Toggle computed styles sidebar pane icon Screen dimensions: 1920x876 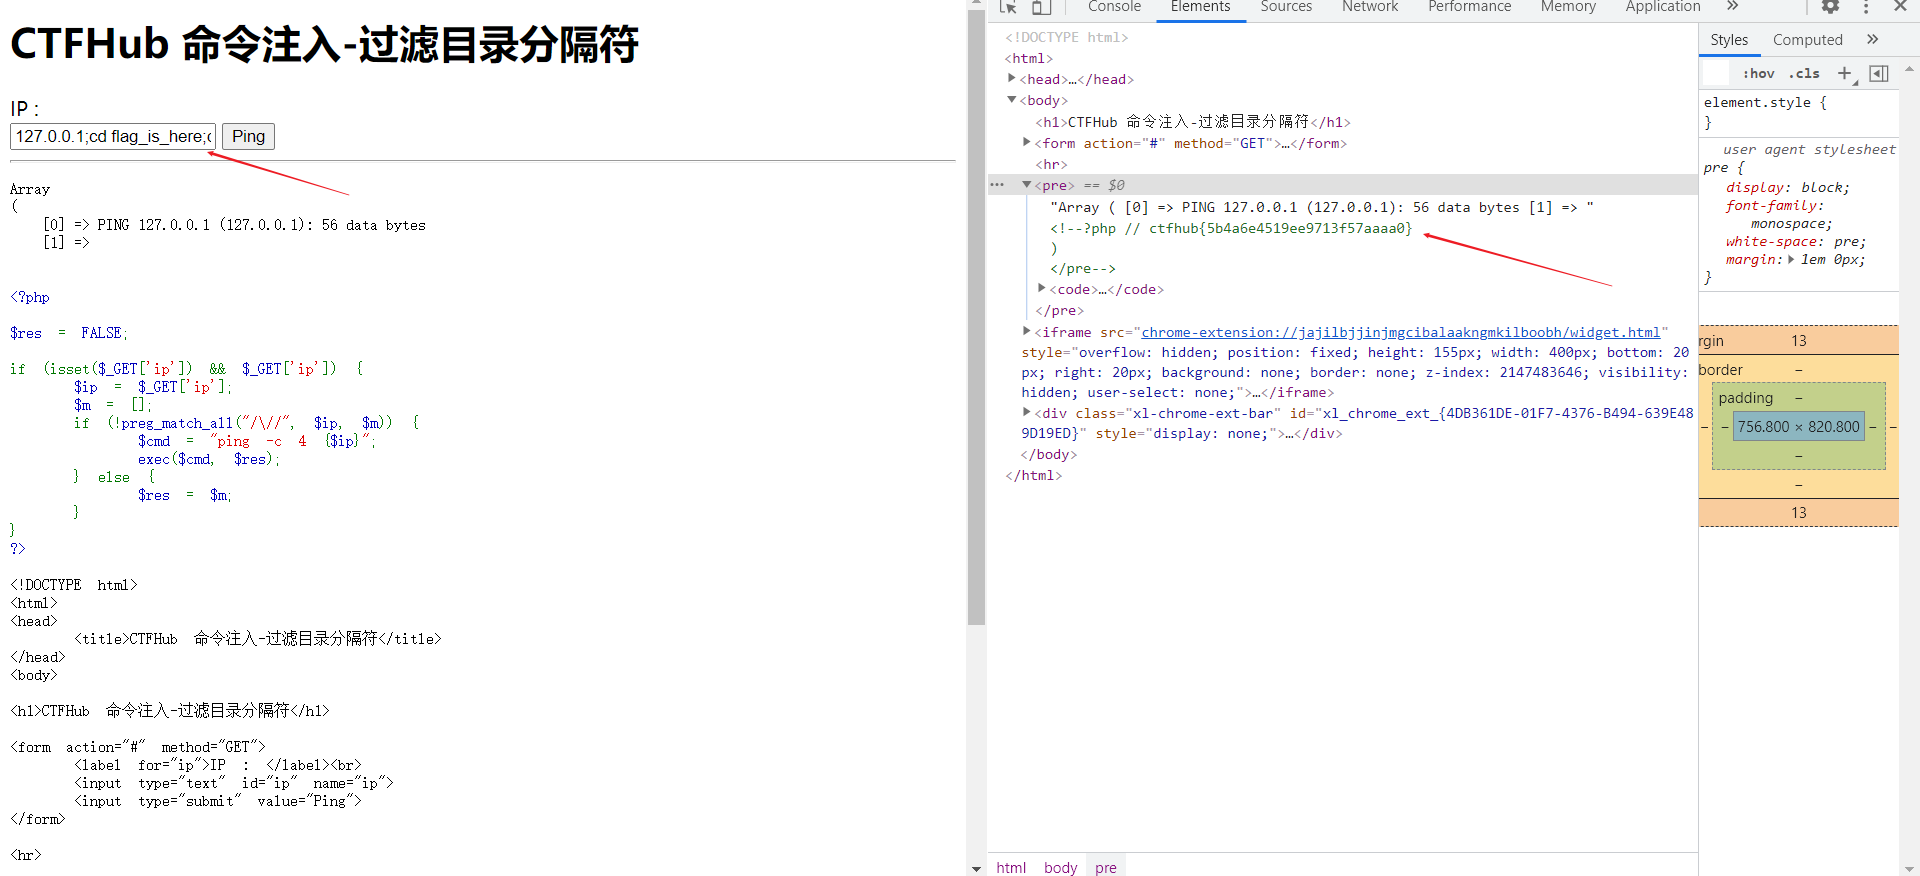coord(1879,73)
